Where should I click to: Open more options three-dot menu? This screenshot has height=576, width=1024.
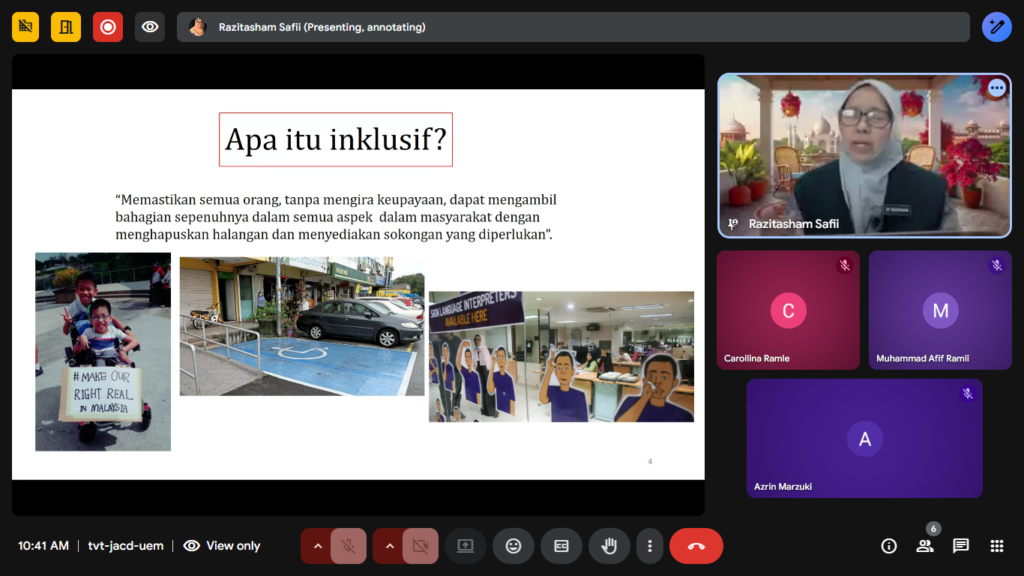(x=650, y=546)
